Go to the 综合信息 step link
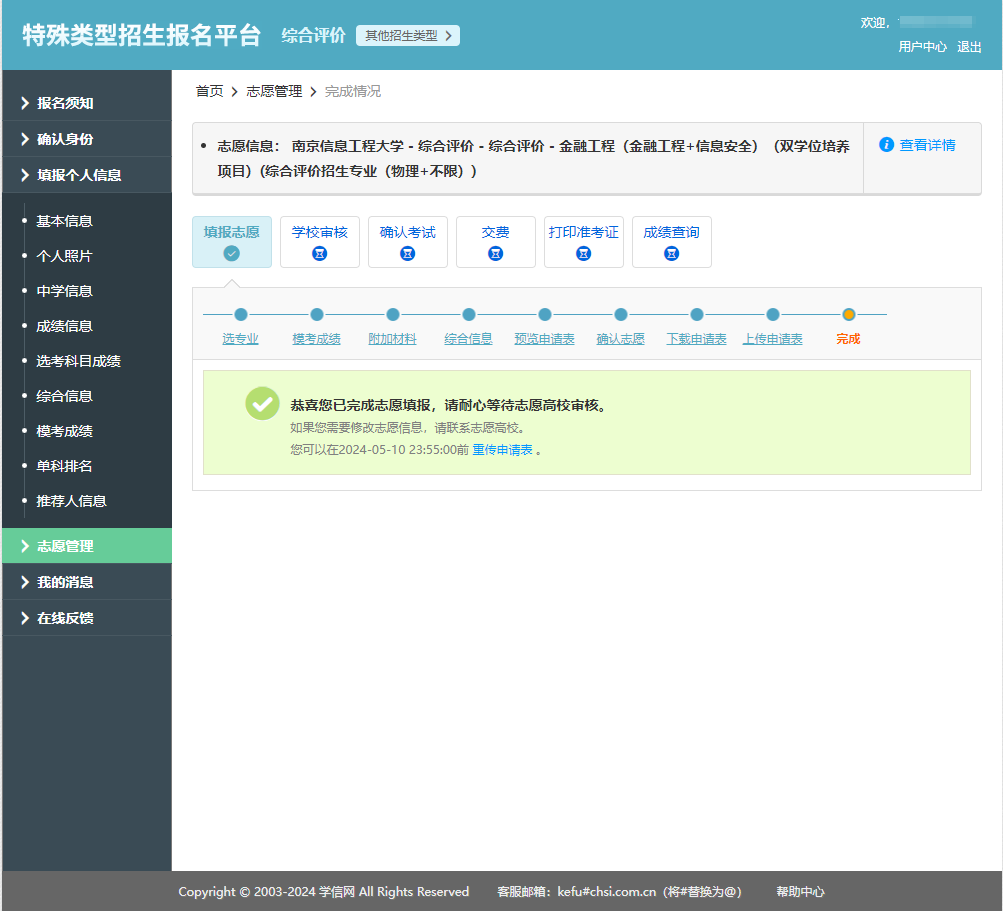 pyautogui.click(x=468, y=339)
